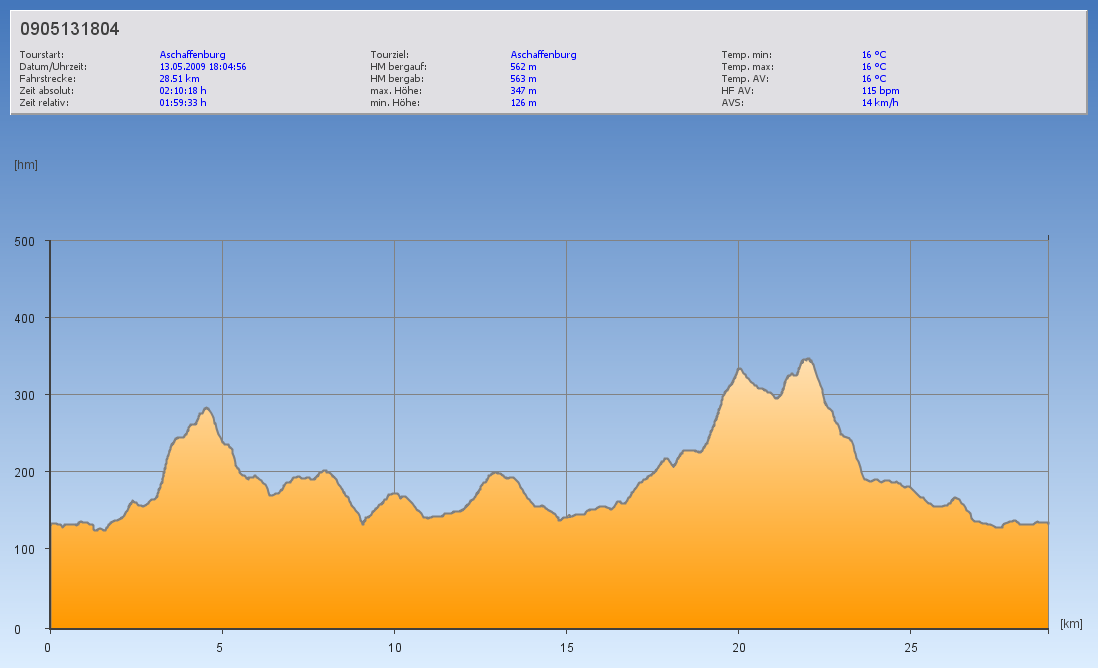The height and width of the screenshot is (668, 1098).
Task: Click the date value 13.05.2009 18:04:56
Action: tap(203, 67)
